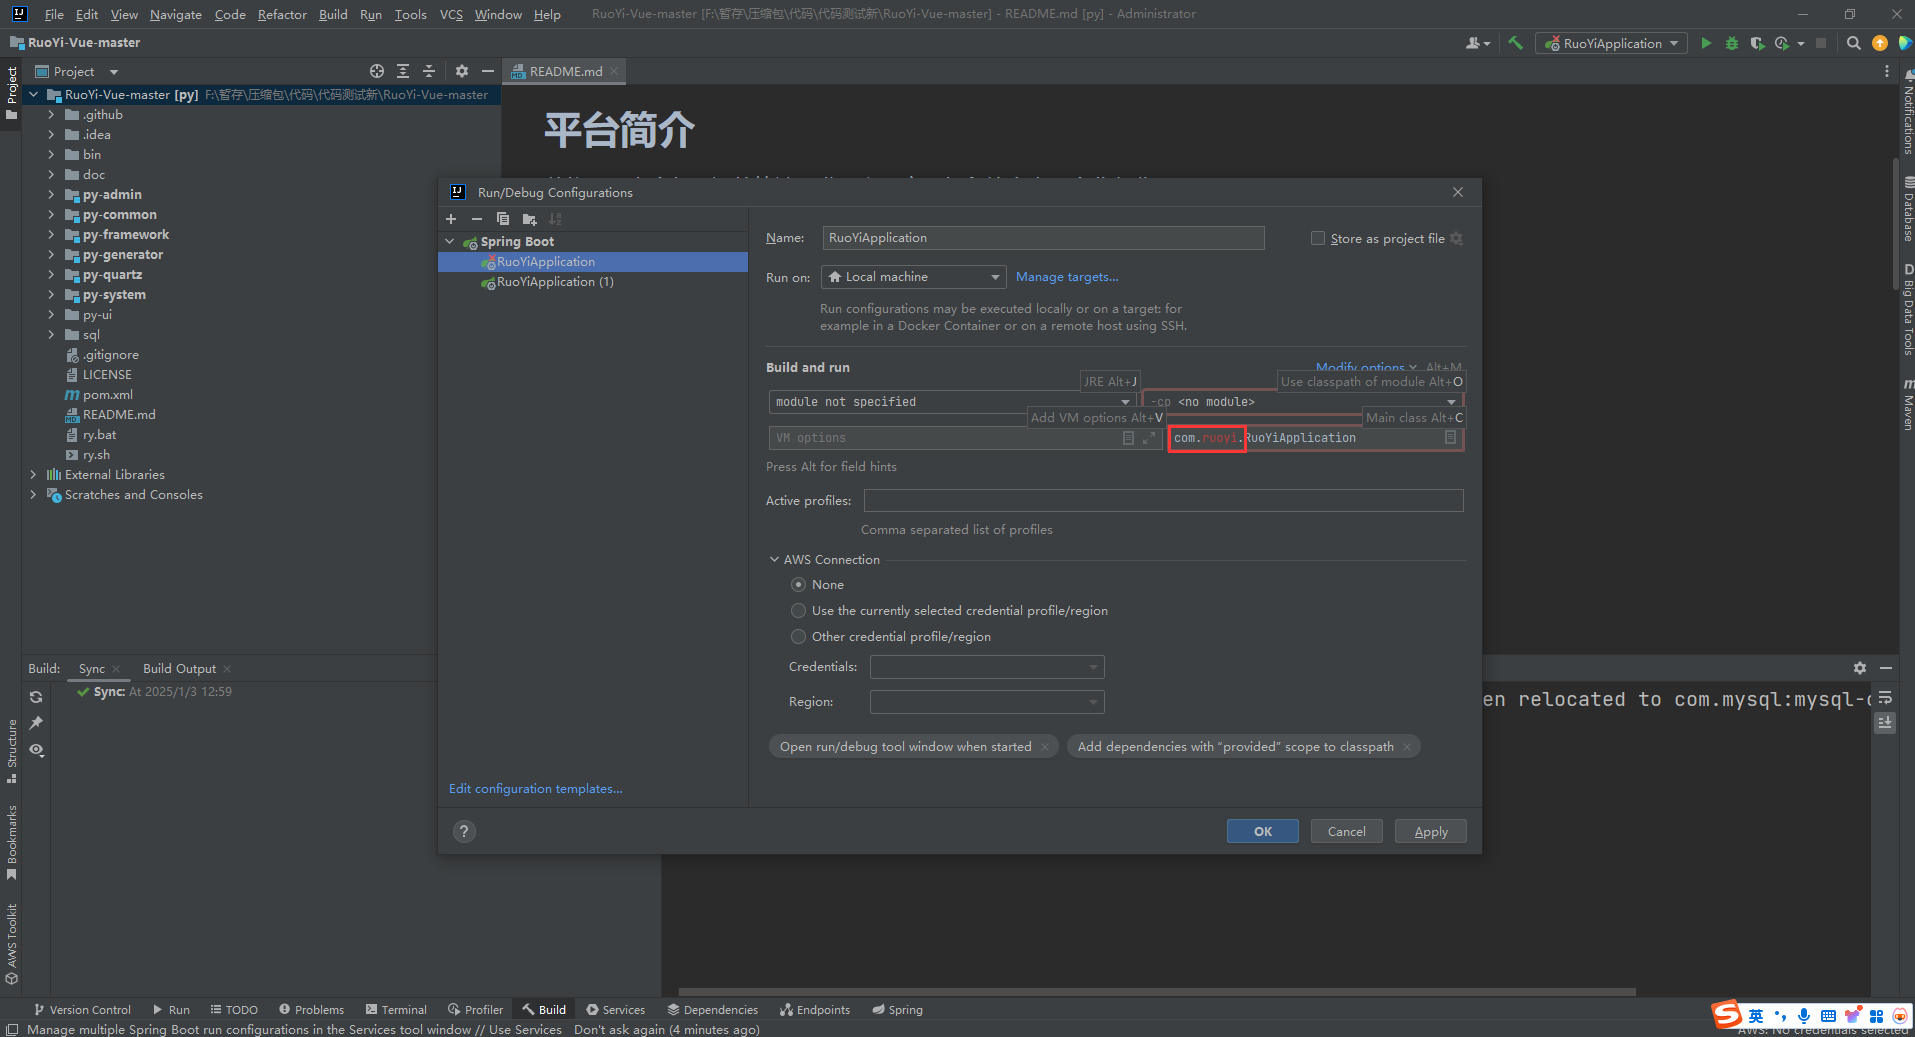Collapse all in Project panel

coord(429,71)
